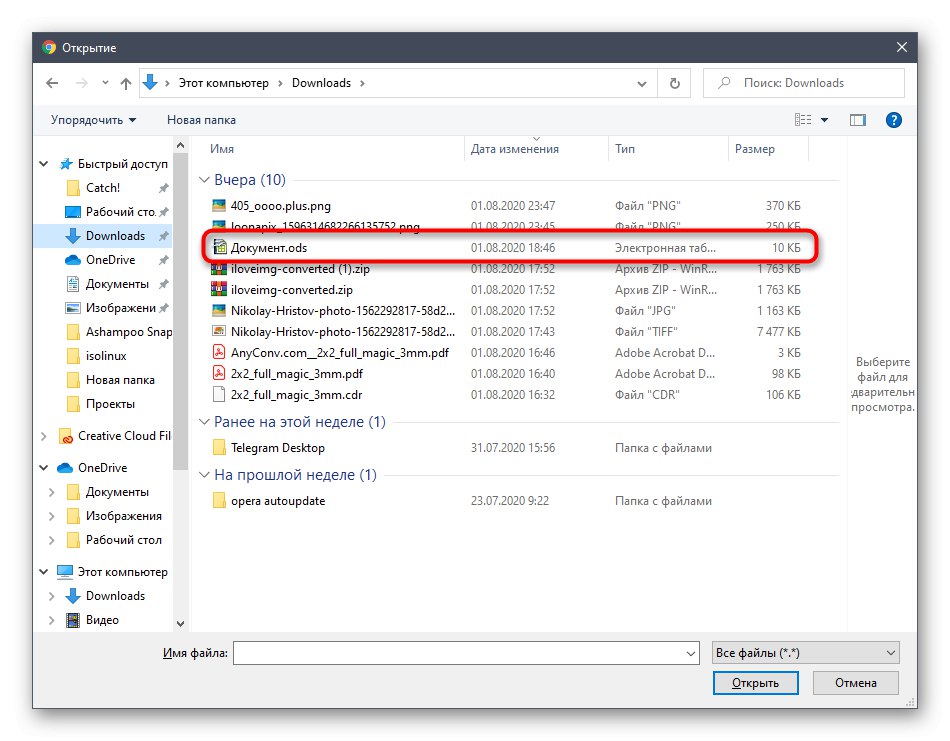Open Catch! folder in quick access
Screen dimensions: 950x741
(x=102, y=188)
